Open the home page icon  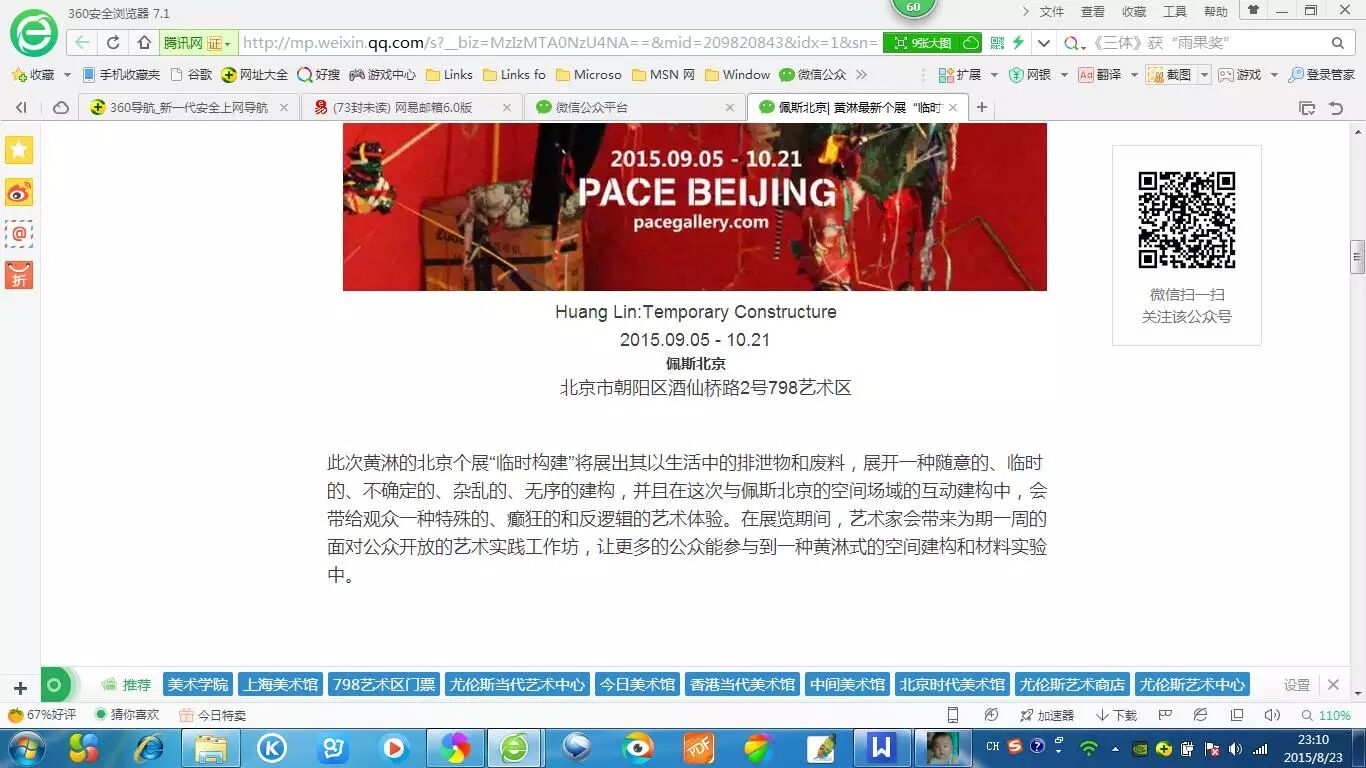click(x=144, y=43)
